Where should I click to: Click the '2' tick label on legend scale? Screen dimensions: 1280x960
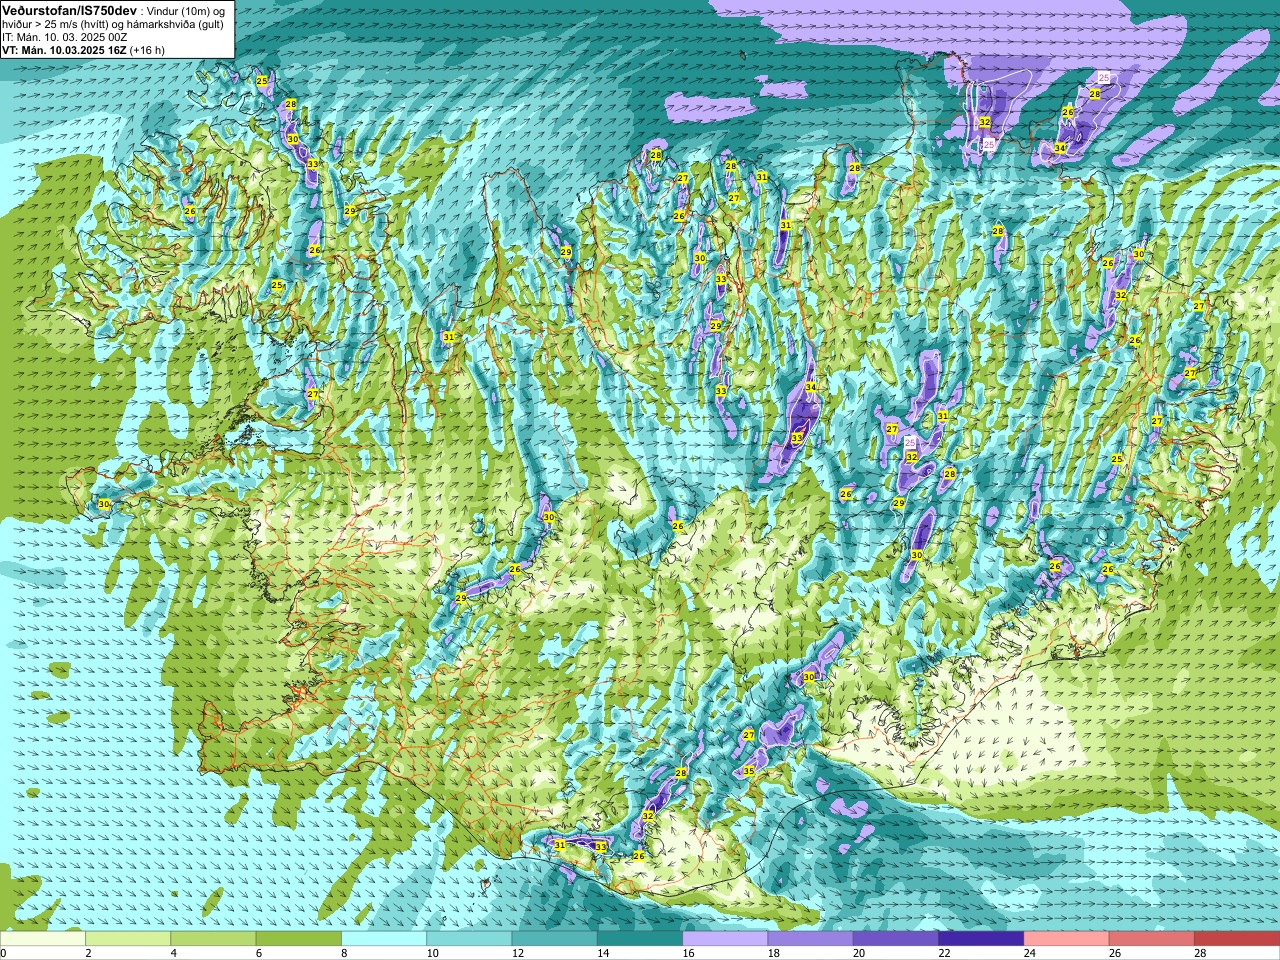[x=89, y=953]
